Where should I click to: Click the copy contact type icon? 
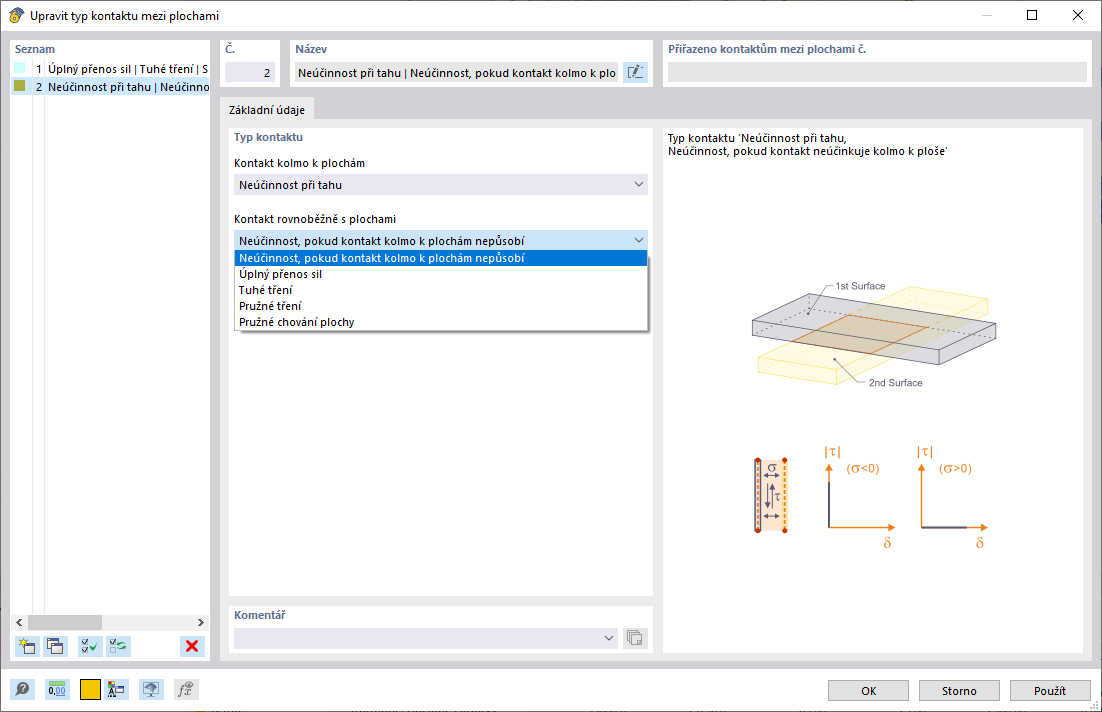point(56,646)
